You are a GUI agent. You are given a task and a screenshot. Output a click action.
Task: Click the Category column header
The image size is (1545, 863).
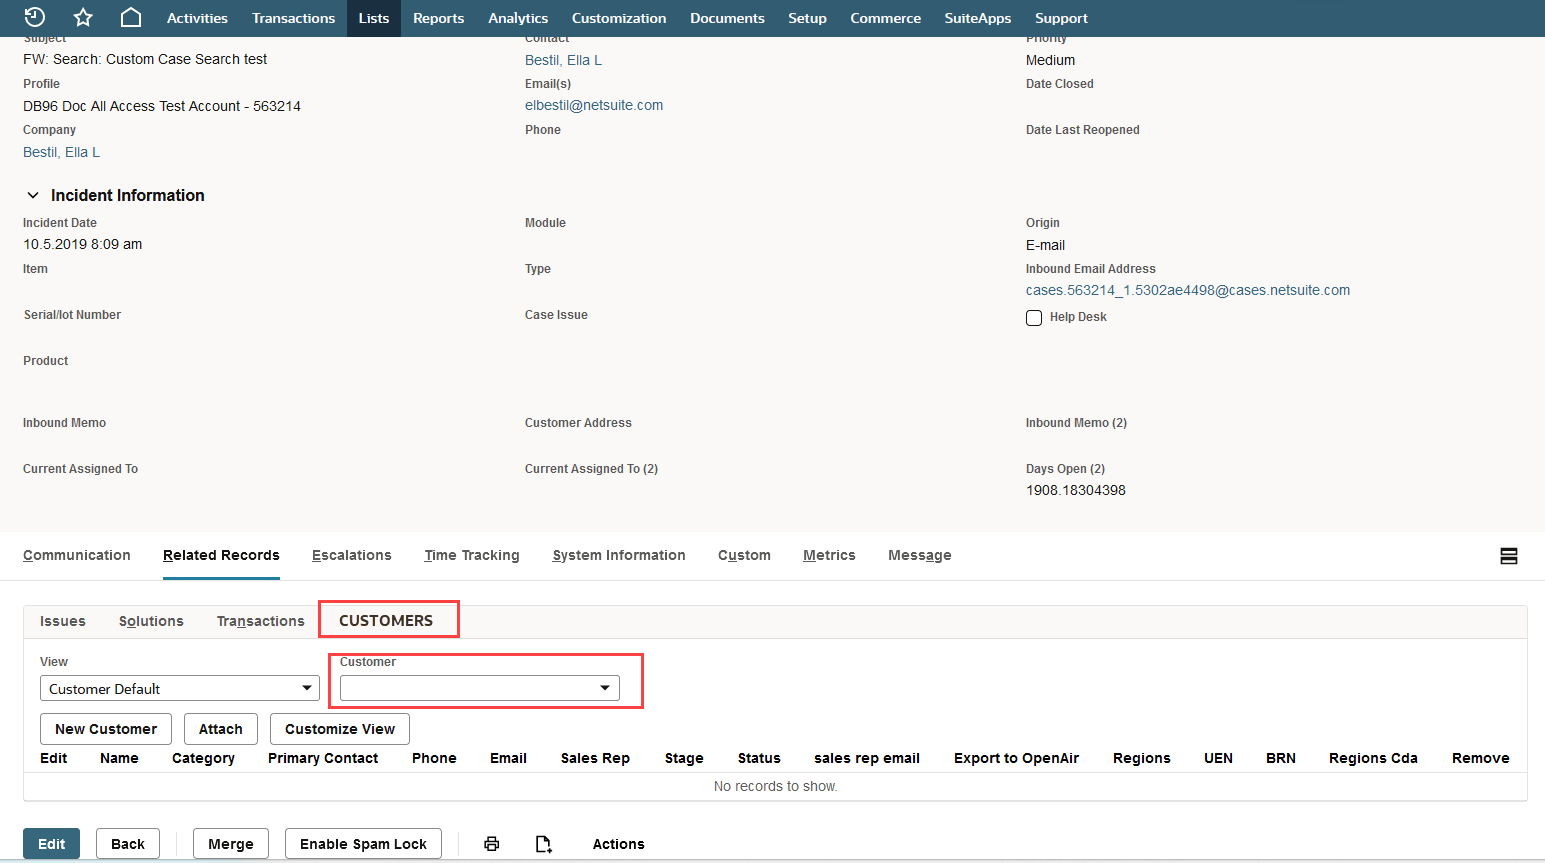coord(203,758)
